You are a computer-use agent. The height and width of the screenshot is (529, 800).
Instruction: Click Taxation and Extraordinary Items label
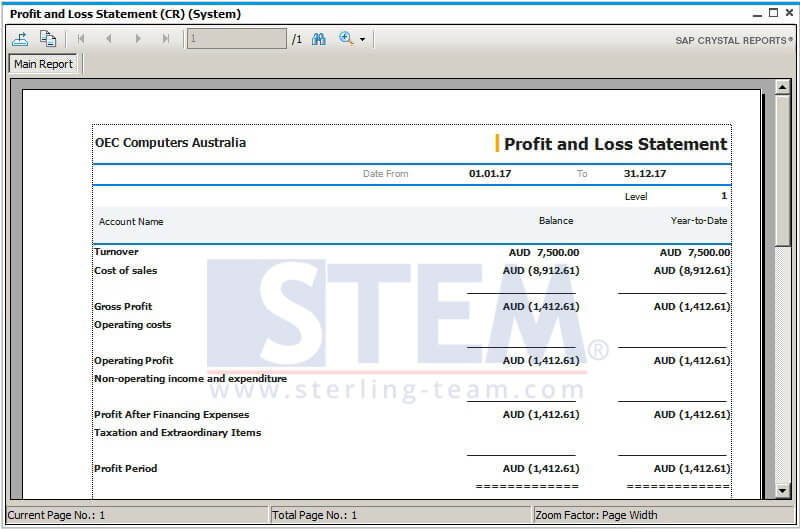pyautogui.click(x=178, y=433)
